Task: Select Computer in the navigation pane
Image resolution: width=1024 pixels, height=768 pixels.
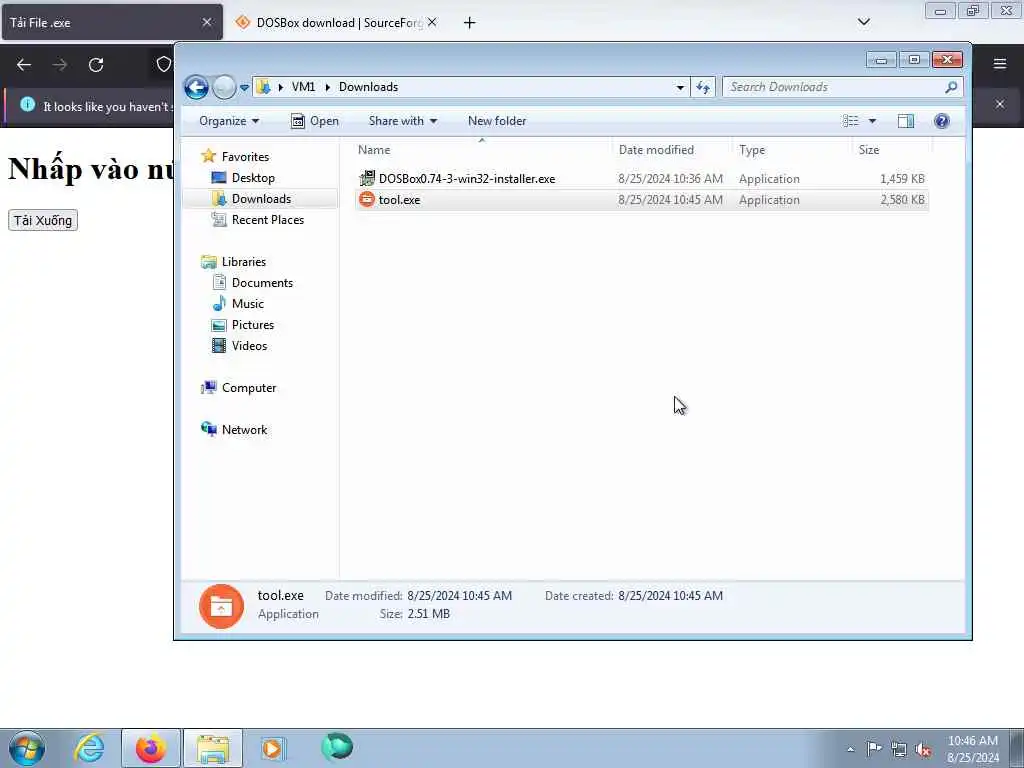Action: (249, 388)
